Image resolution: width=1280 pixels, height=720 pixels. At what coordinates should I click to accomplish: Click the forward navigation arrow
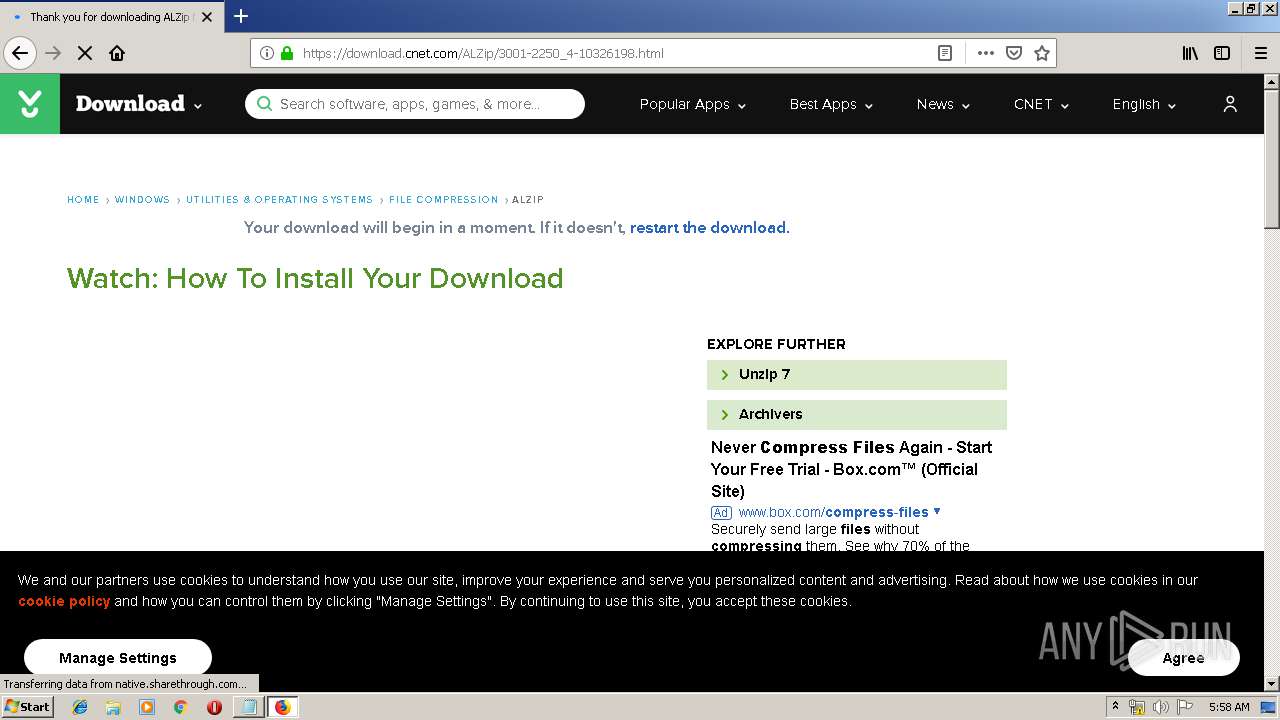coord(53,53)
